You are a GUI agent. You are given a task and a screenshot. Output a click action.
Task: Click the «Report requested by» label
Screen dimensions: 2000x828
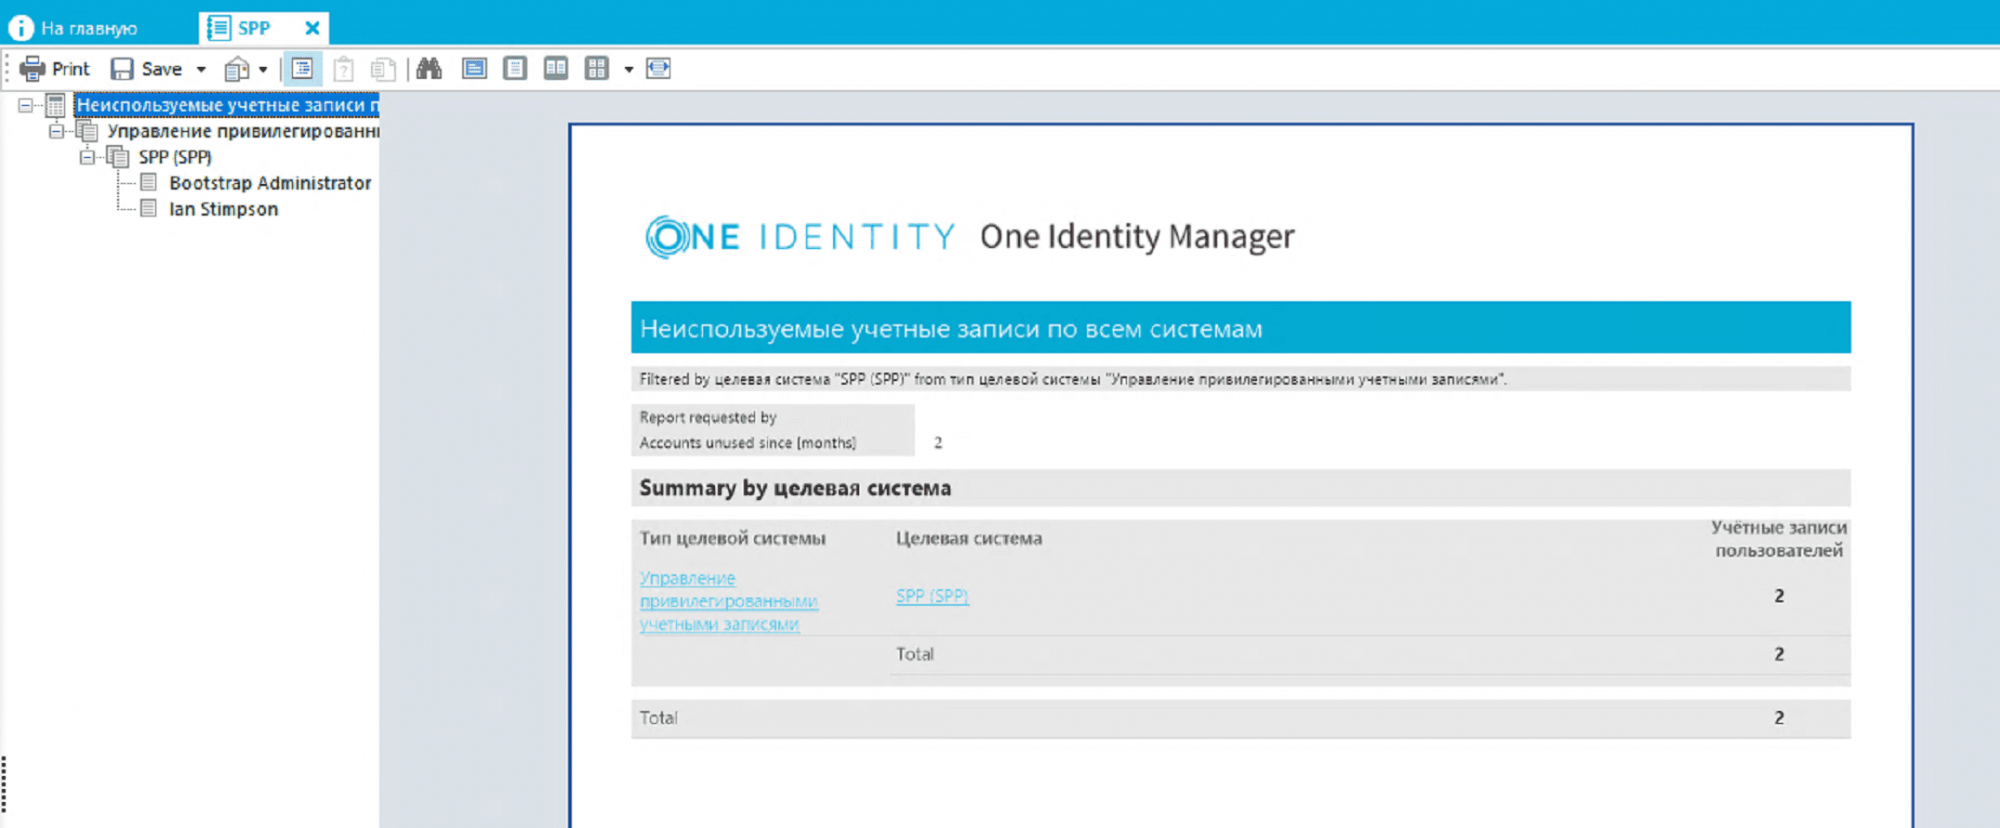point(708,417)
